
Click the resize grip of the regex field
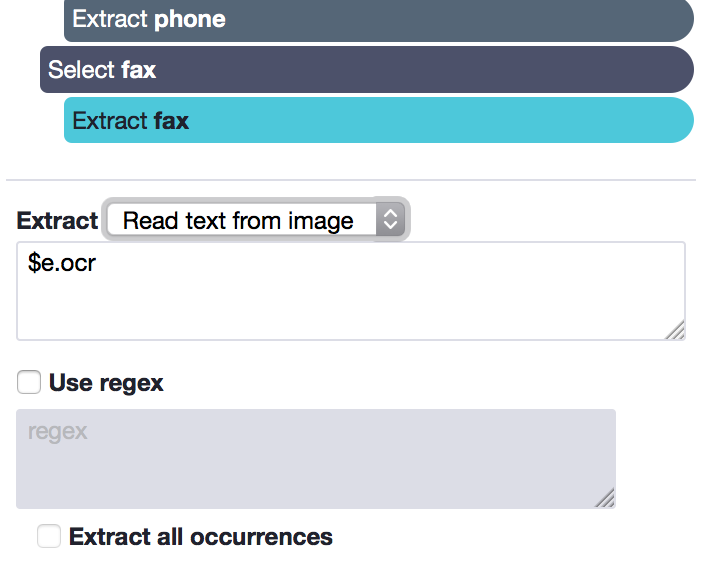(605, 498)
